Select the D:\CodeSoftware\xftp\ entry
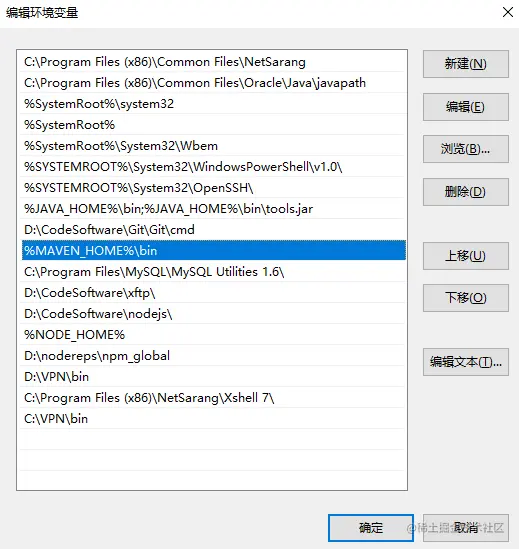This screenshot has height=549, width=519. 213,293
